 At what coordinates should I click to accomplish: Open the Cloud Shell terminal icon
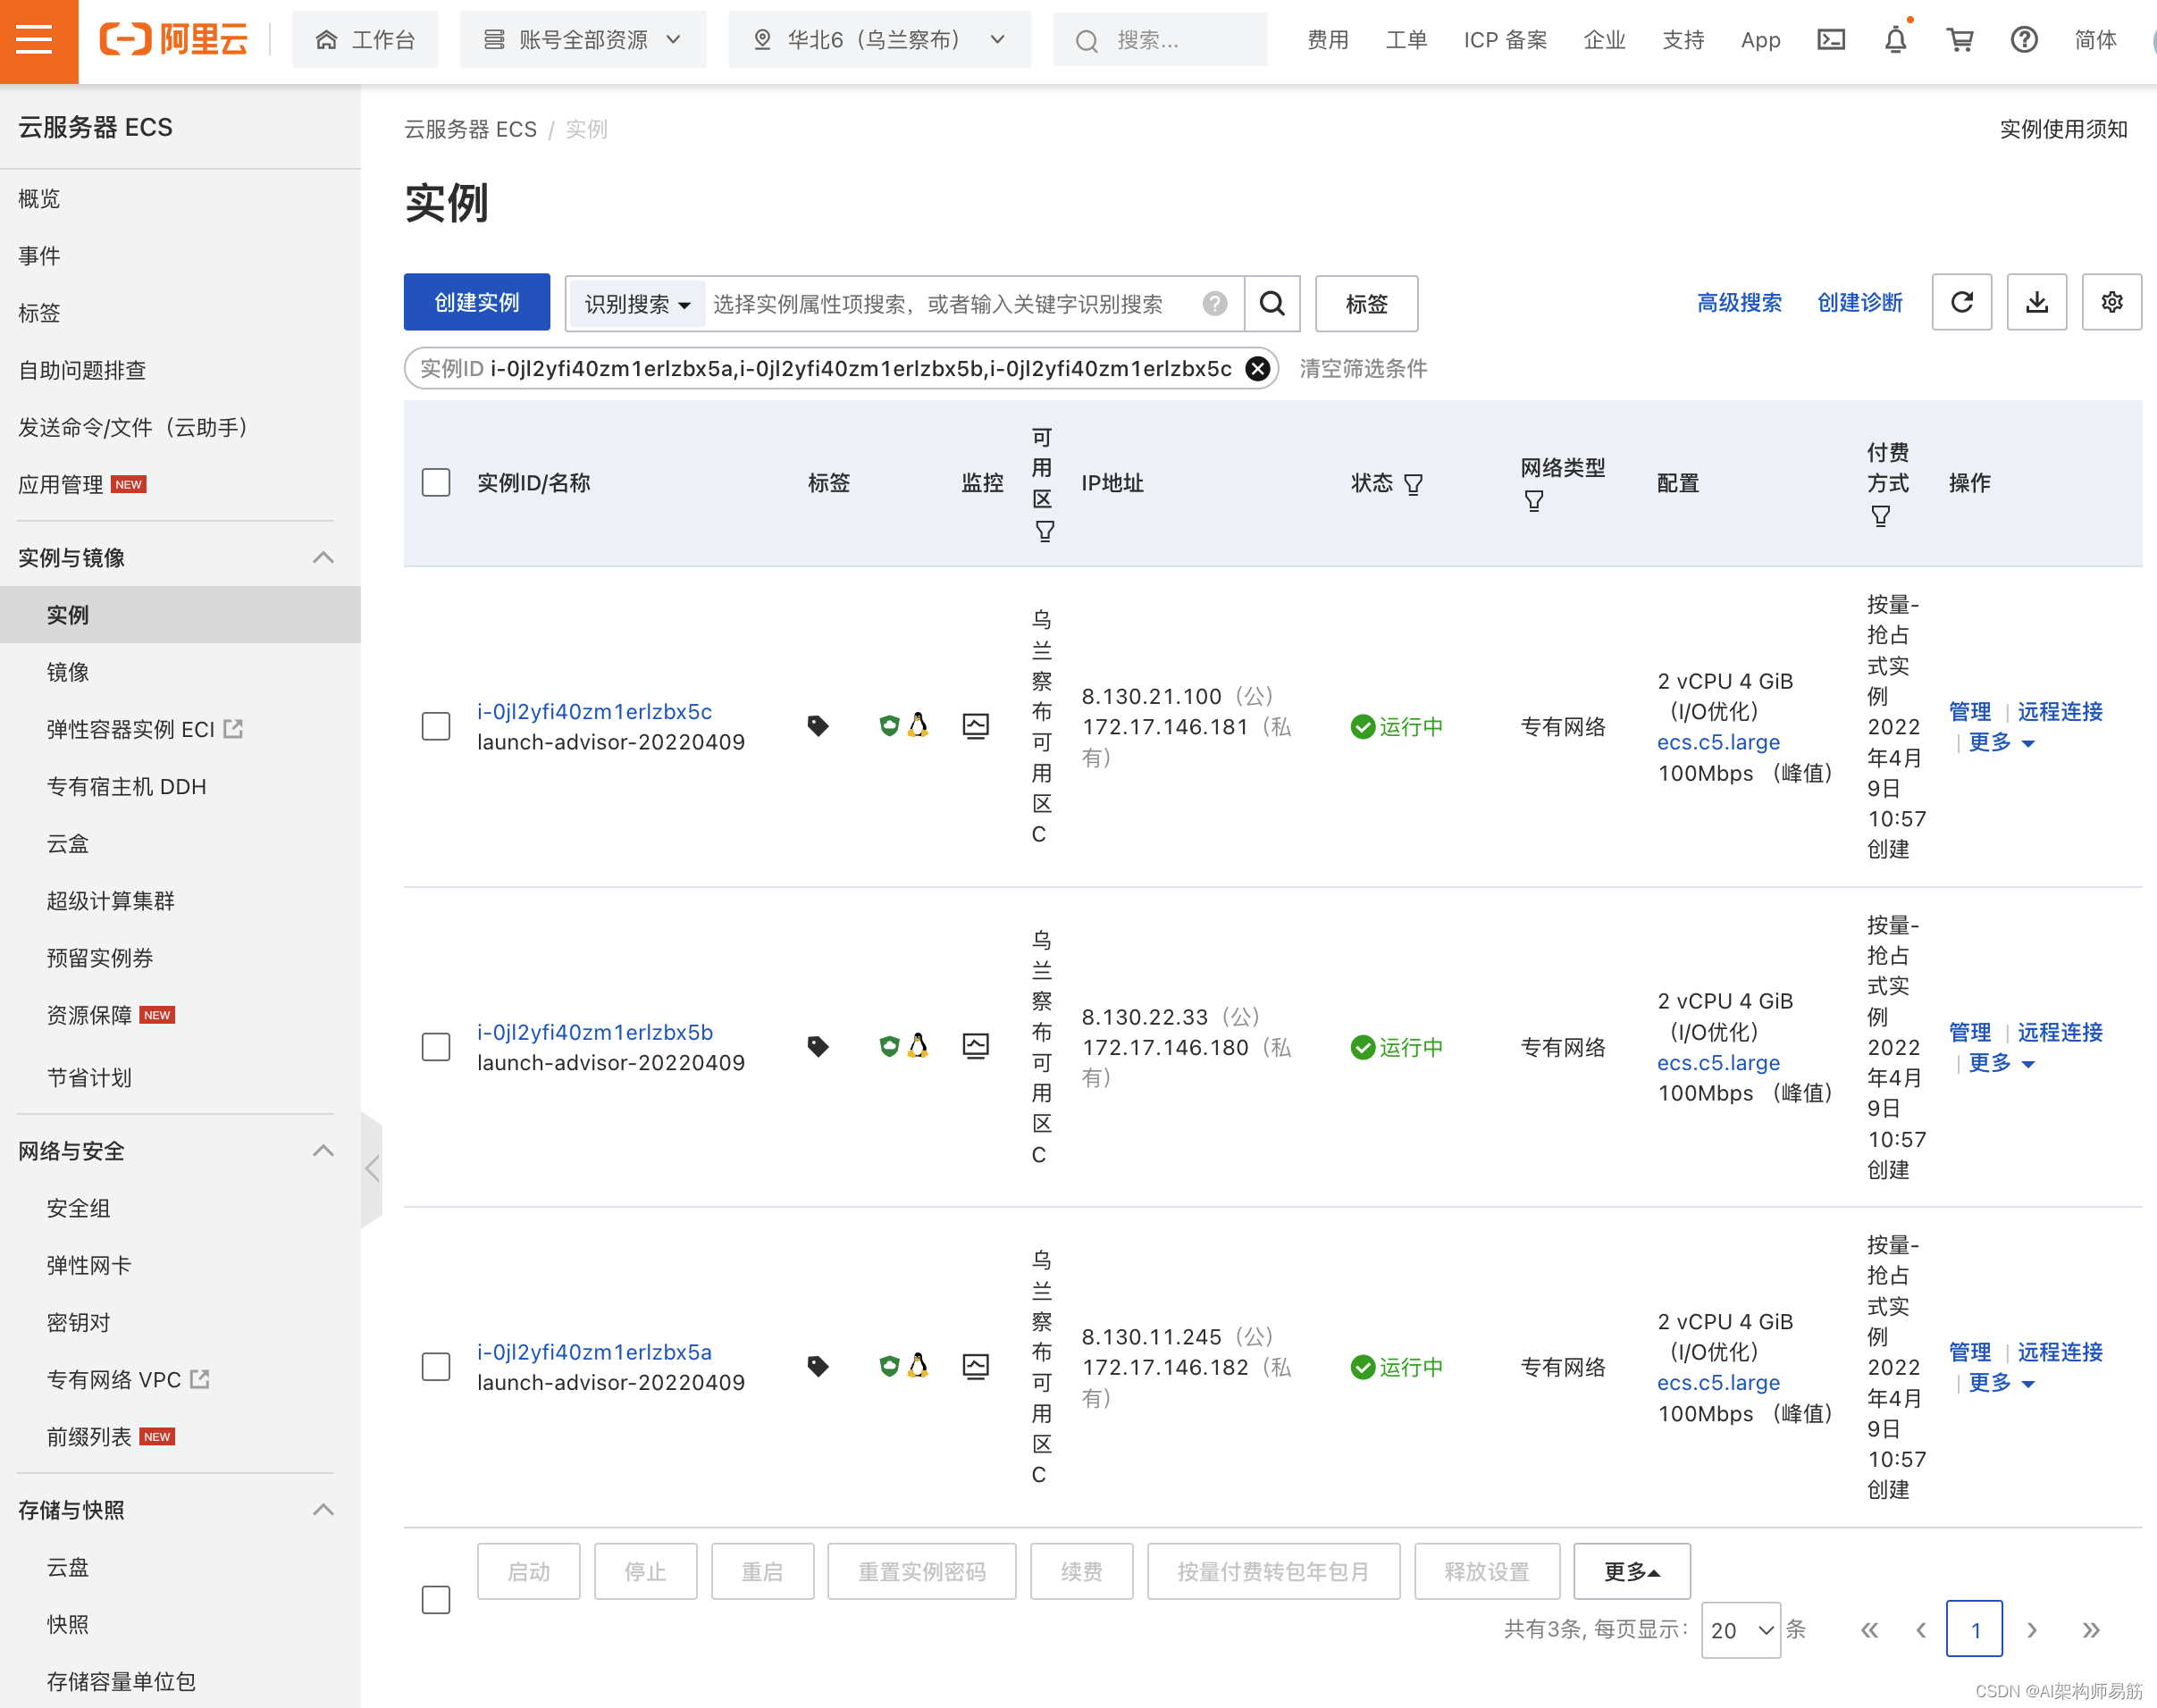click(1830, 40)
